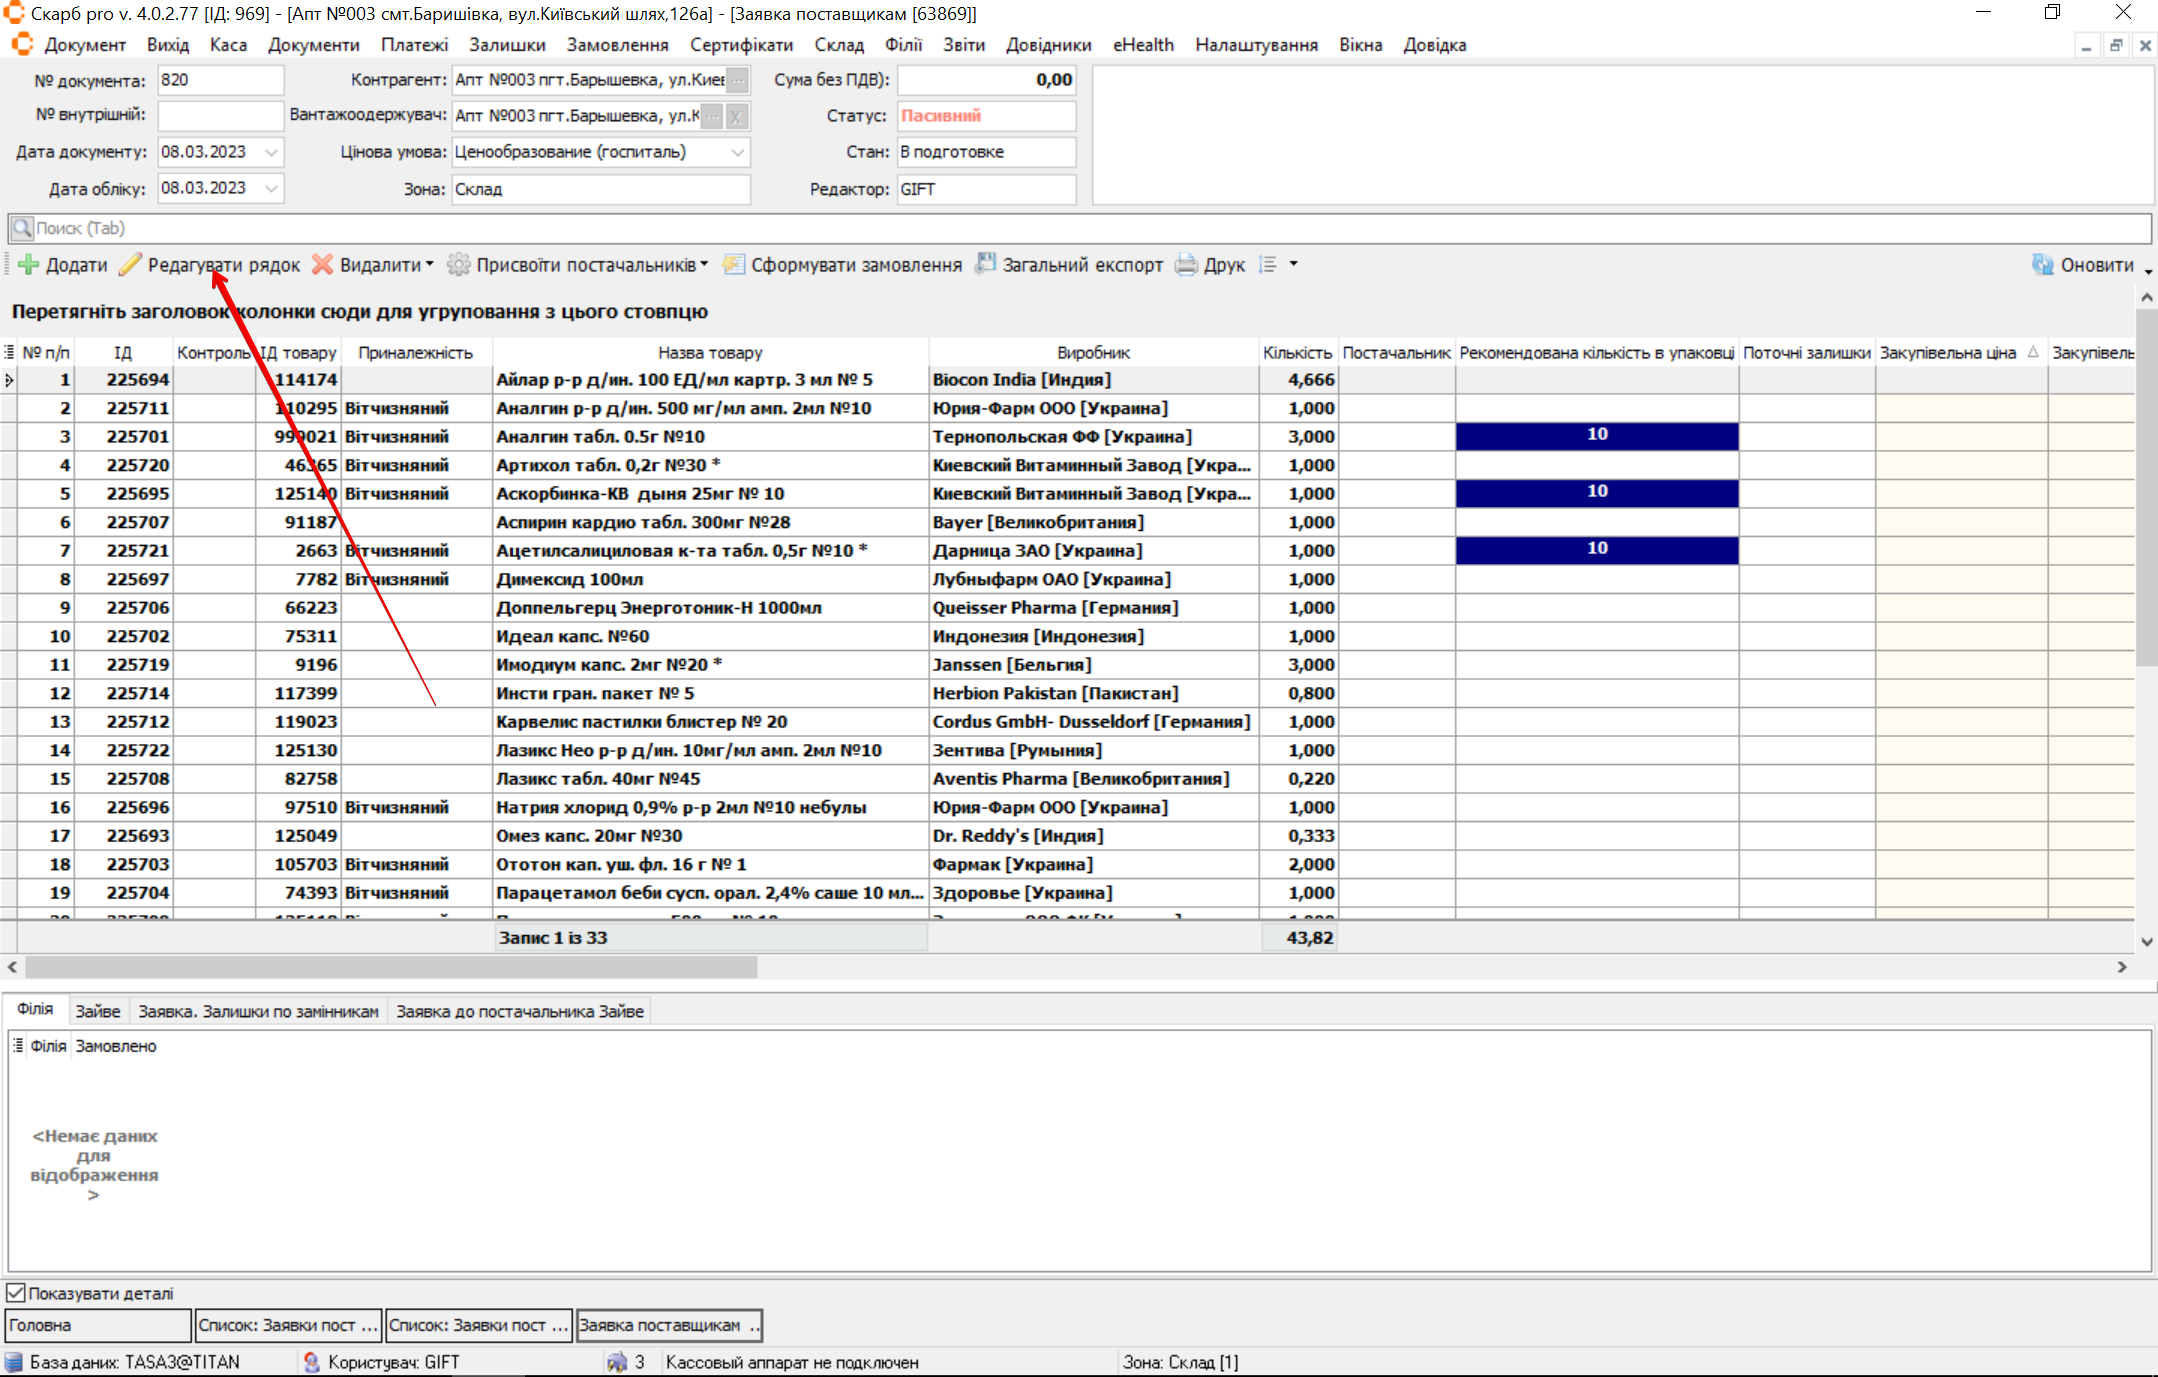The width and height of the screenshot is (2158, 1377).
Task: Click the gear Присвоїти постачальників icon
Action: pos(458,265)
